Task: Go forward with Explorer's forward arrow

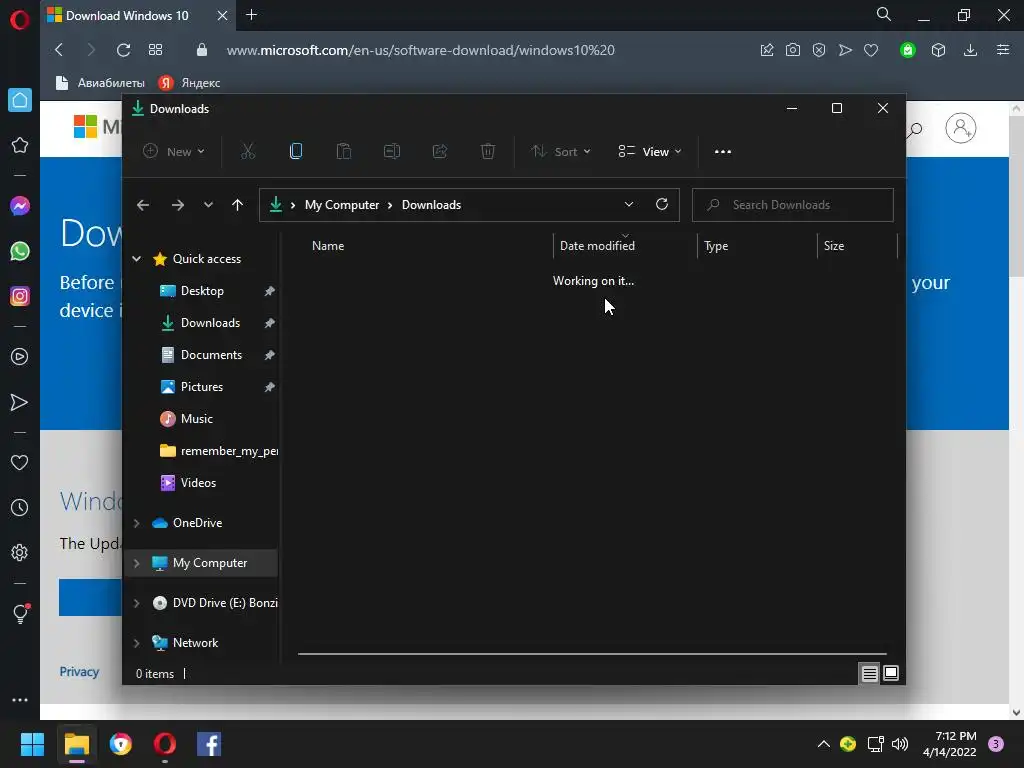Action: pyautogui.click(x=178, y=205)
